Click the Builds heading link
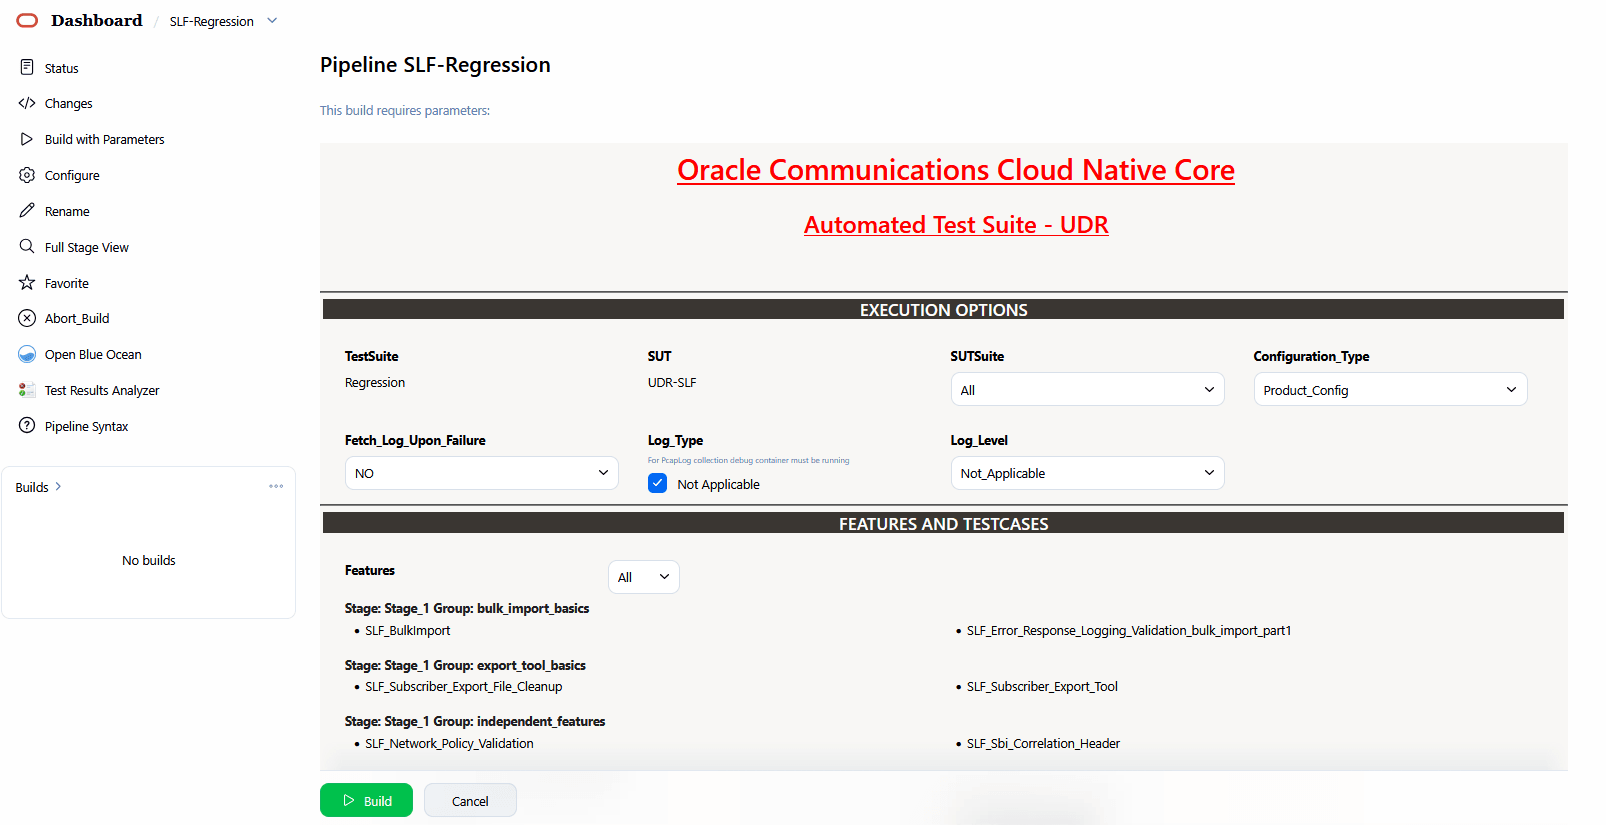 point(32,488)
